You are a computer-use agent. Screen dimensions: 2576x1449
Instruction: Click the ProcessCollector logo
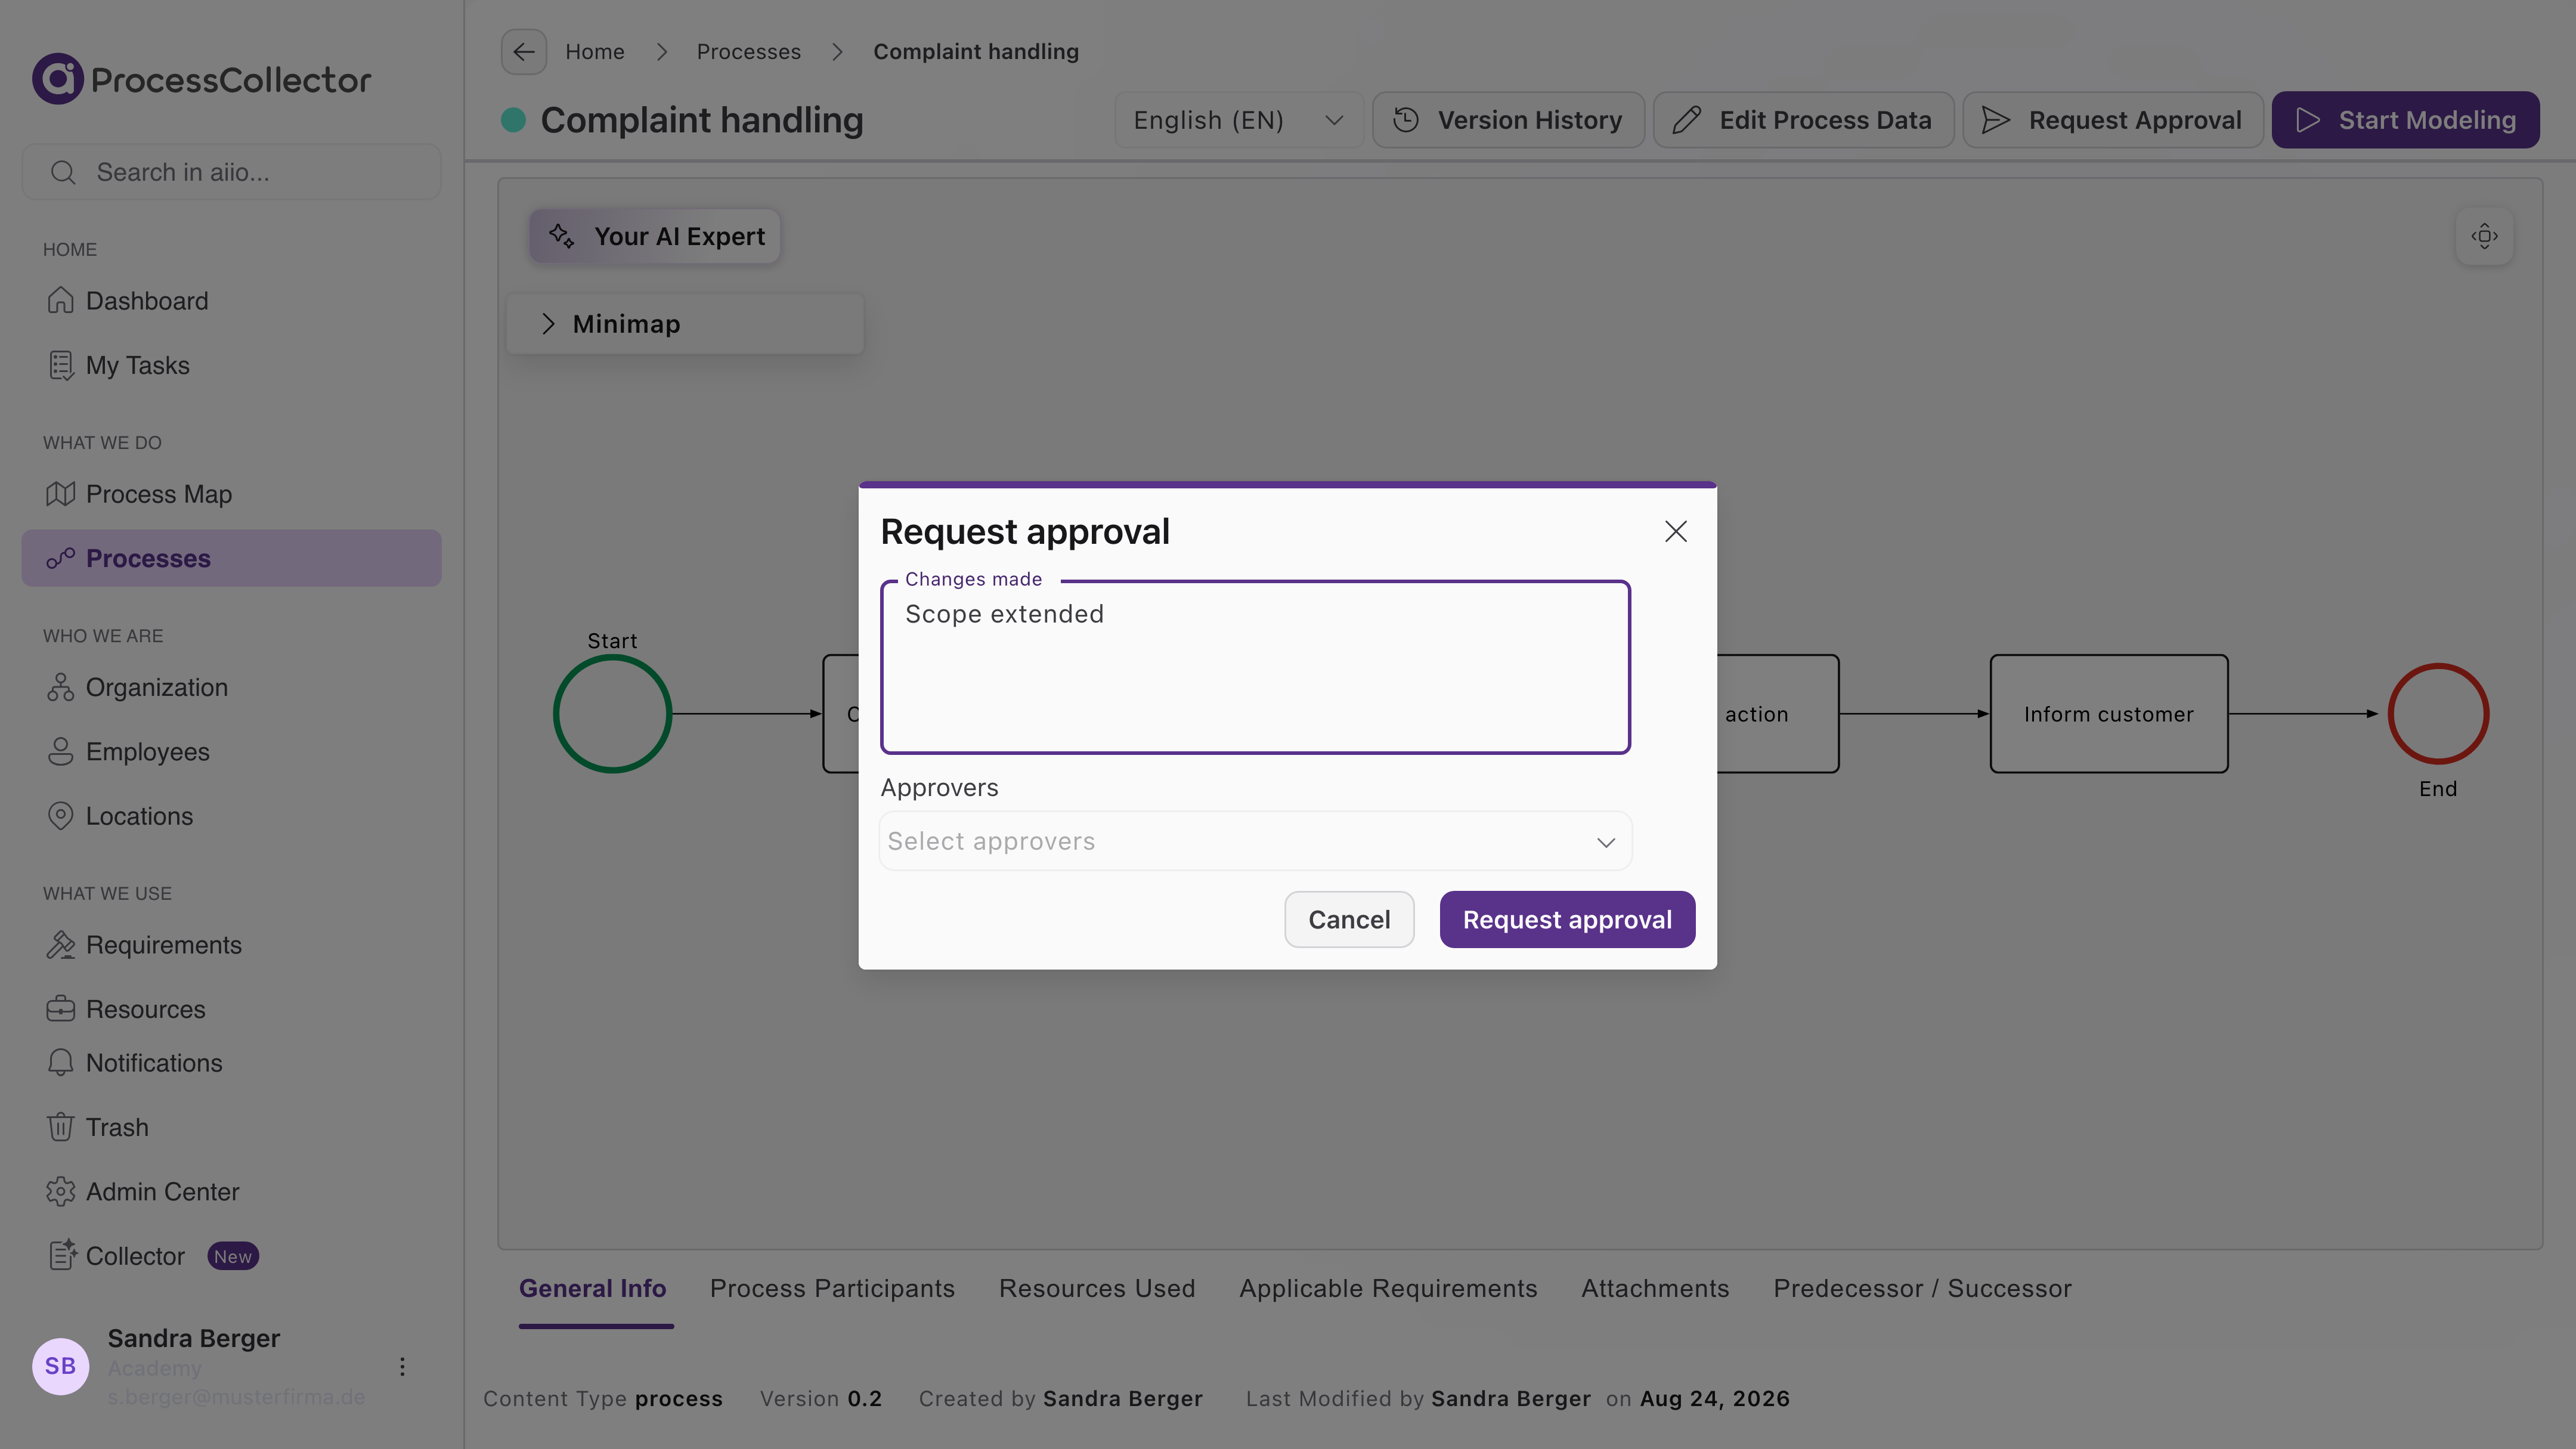(202, 79)
